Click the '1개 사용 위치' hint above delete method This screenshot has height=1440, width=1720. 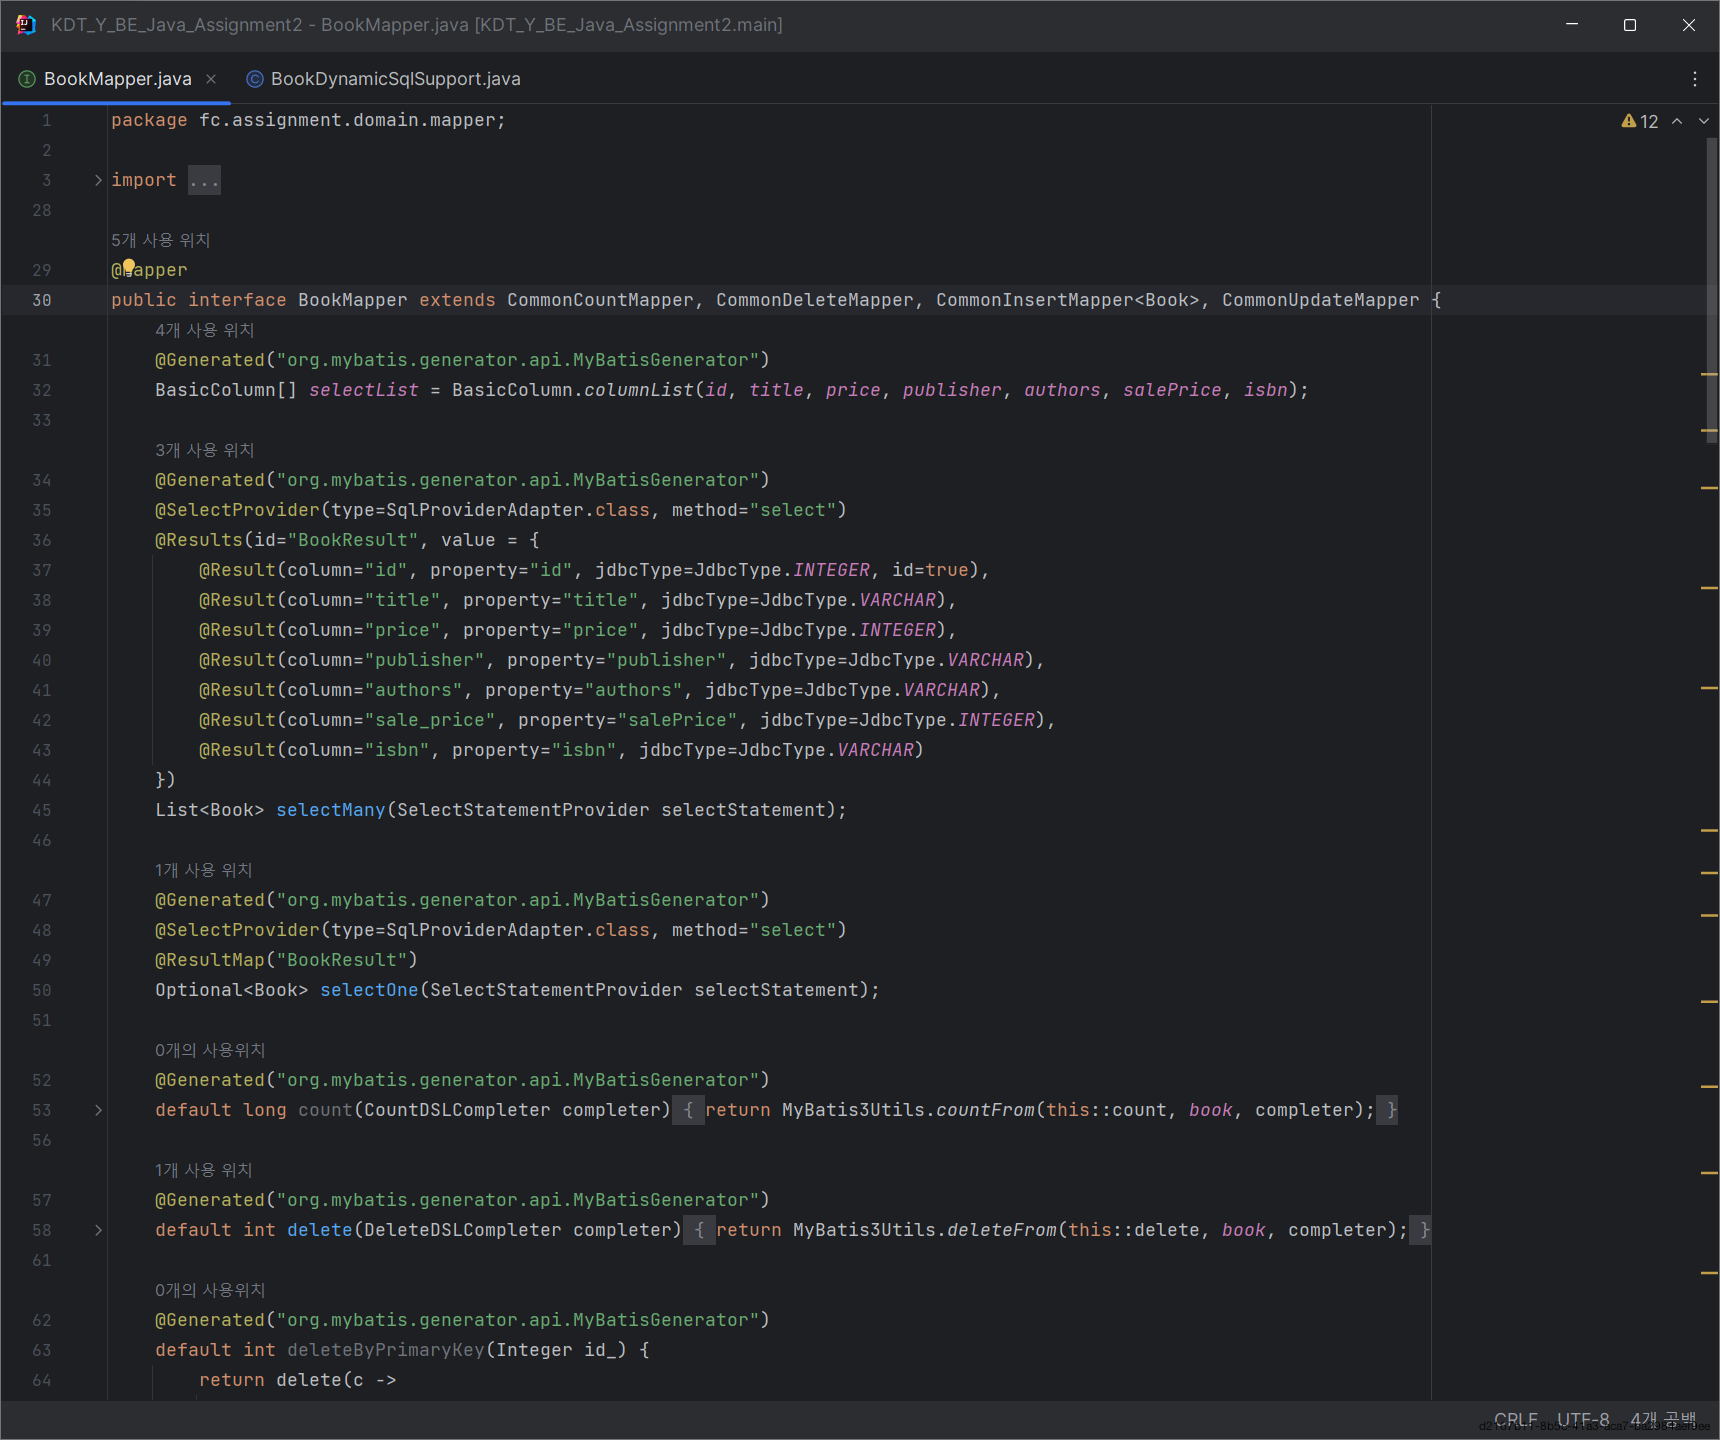tap(204, 1170)
